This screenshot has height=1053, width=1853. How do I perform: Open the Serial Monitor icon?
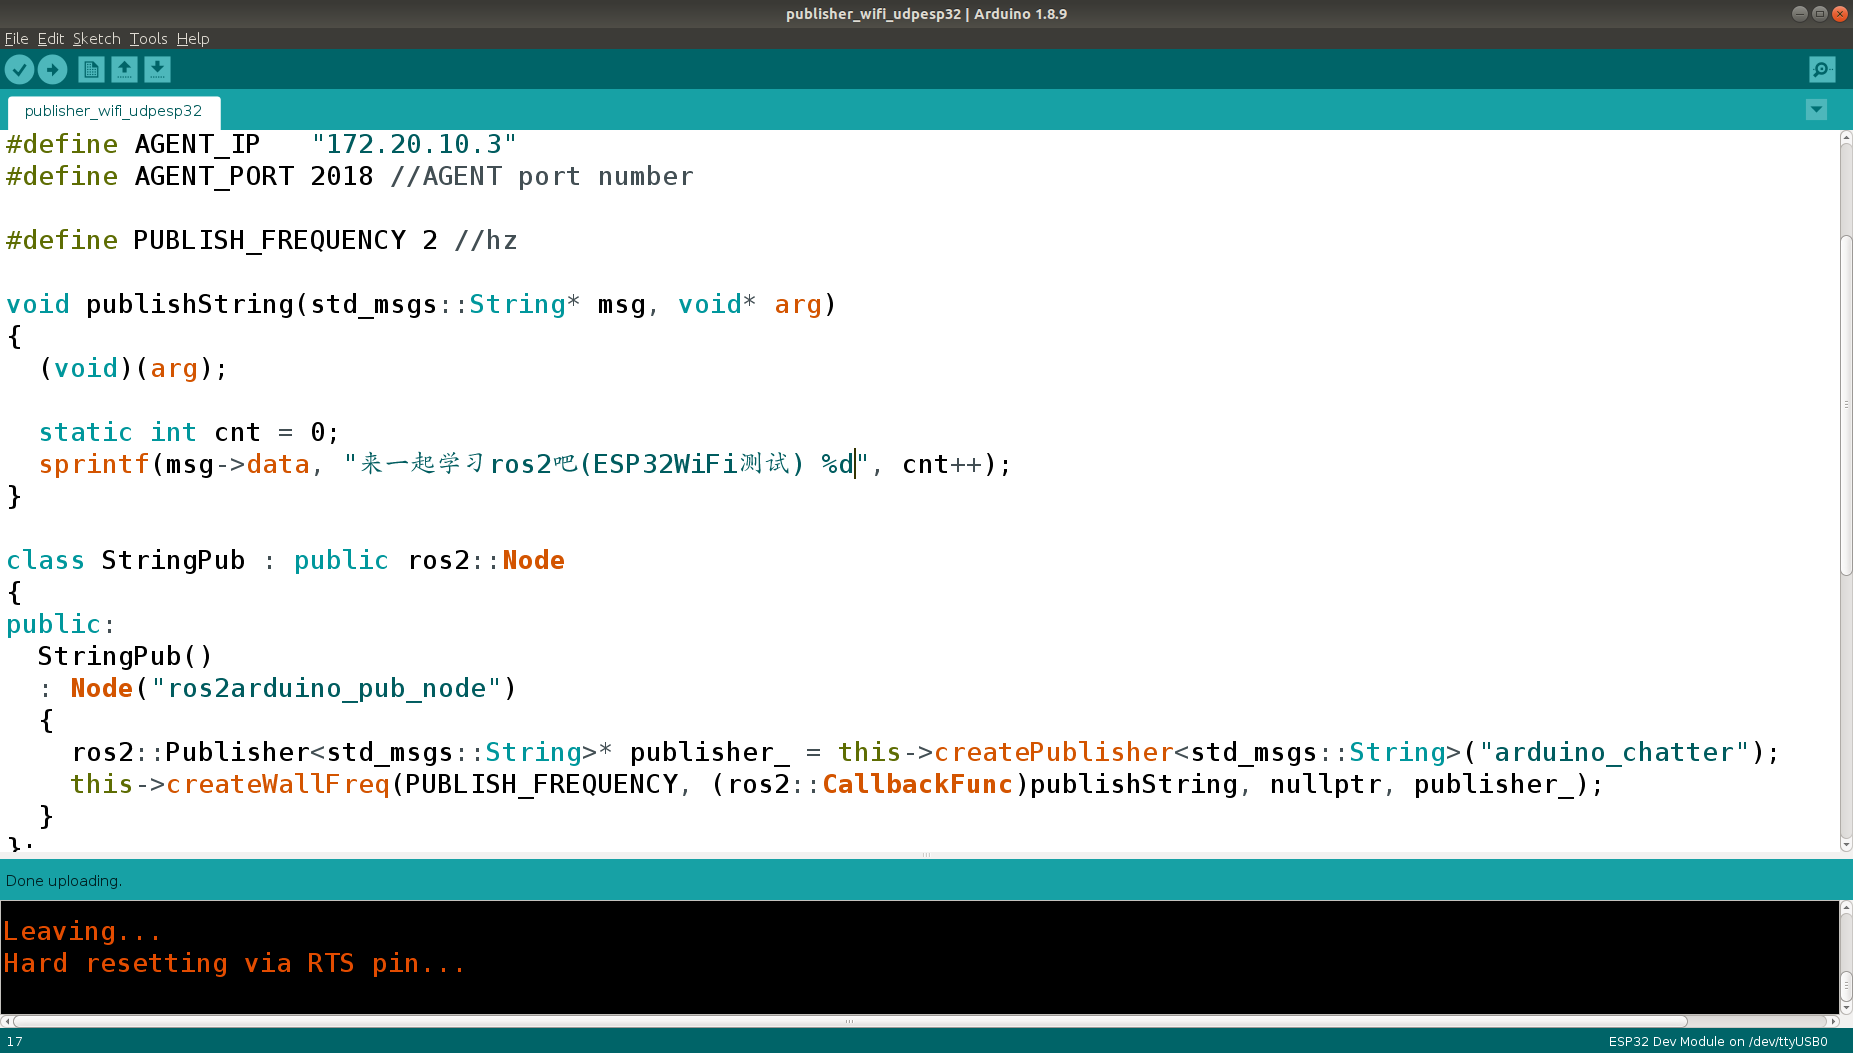(1822, 70)
